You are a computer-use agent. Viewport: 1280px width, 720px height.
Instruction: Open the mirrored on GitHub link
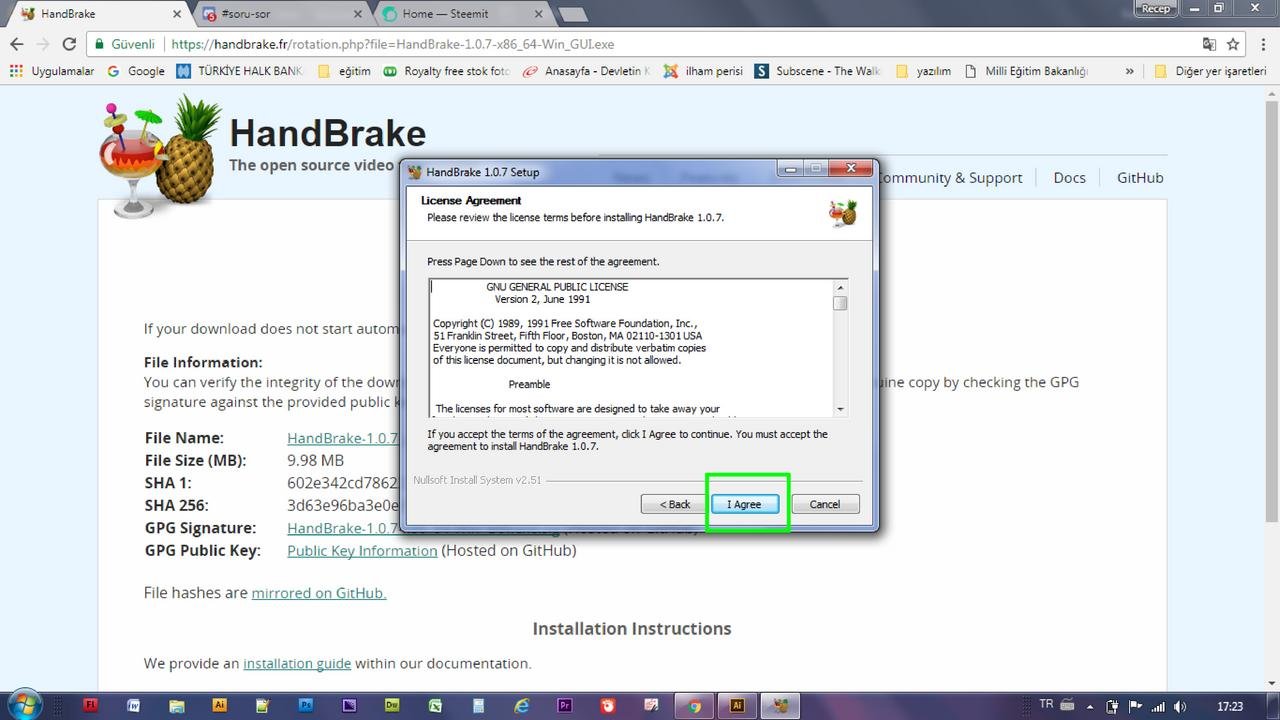click(x=319, y=593)
